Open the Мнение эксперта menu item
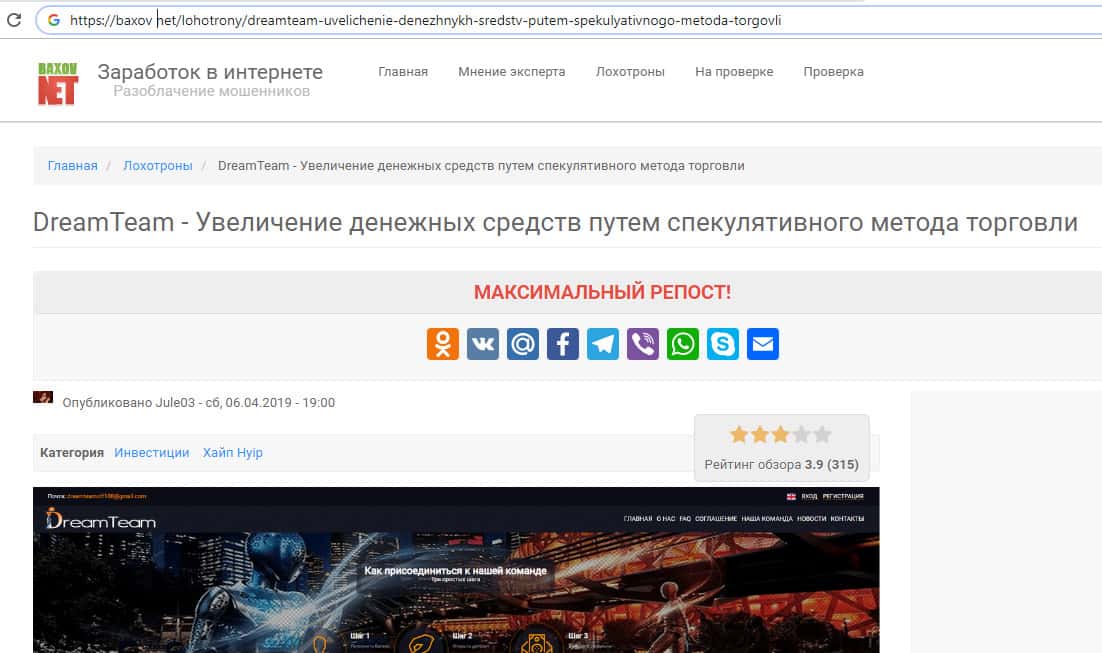1102x653 pixels. 512,72
